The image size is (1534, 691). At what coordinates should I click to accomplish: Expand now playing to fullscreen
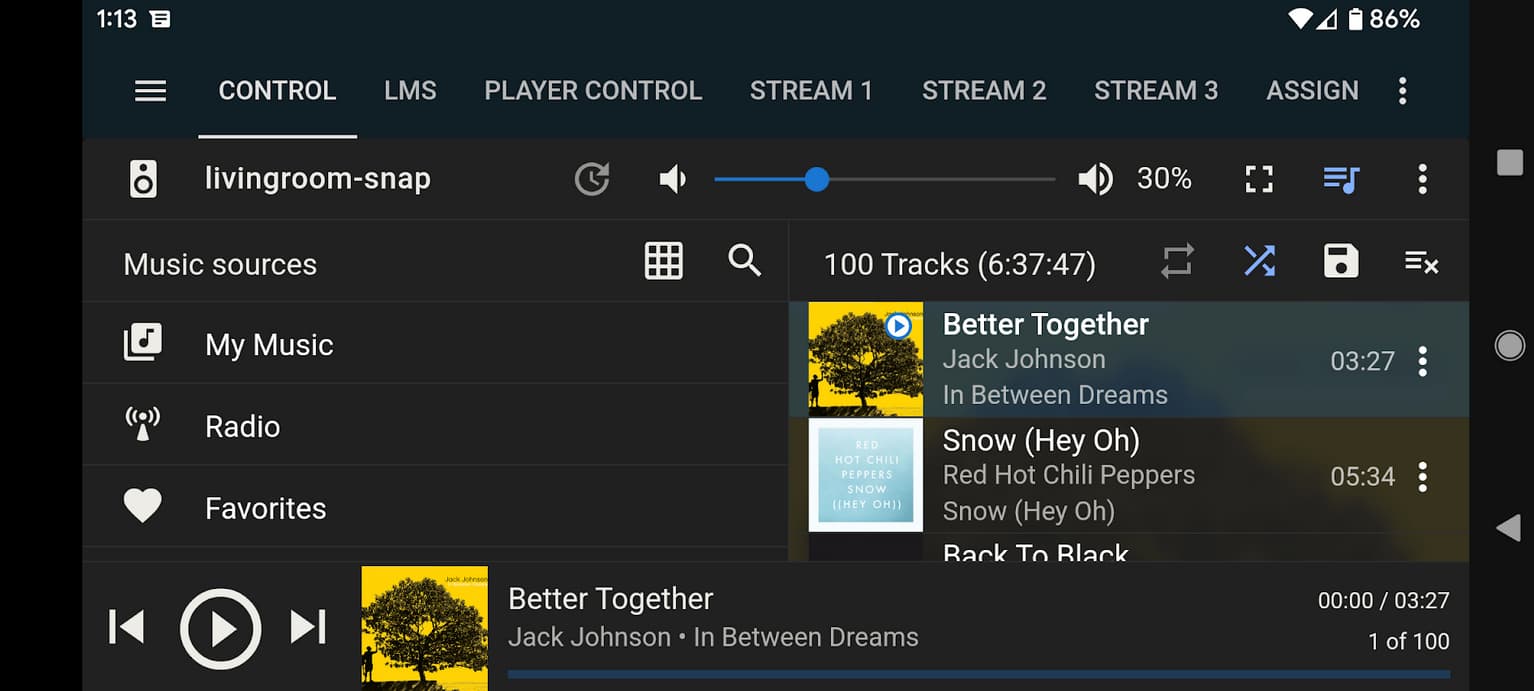pos(1259,179)
